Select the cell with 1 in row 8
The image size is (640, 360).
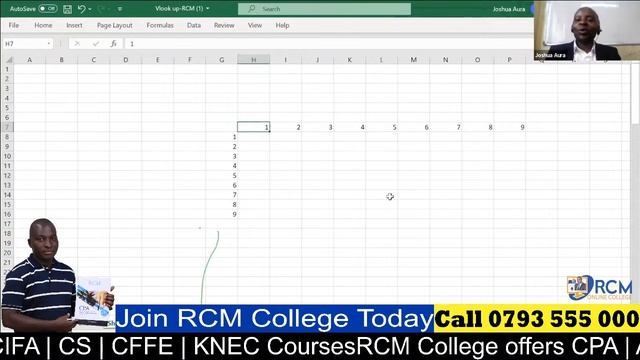(222, 137)
